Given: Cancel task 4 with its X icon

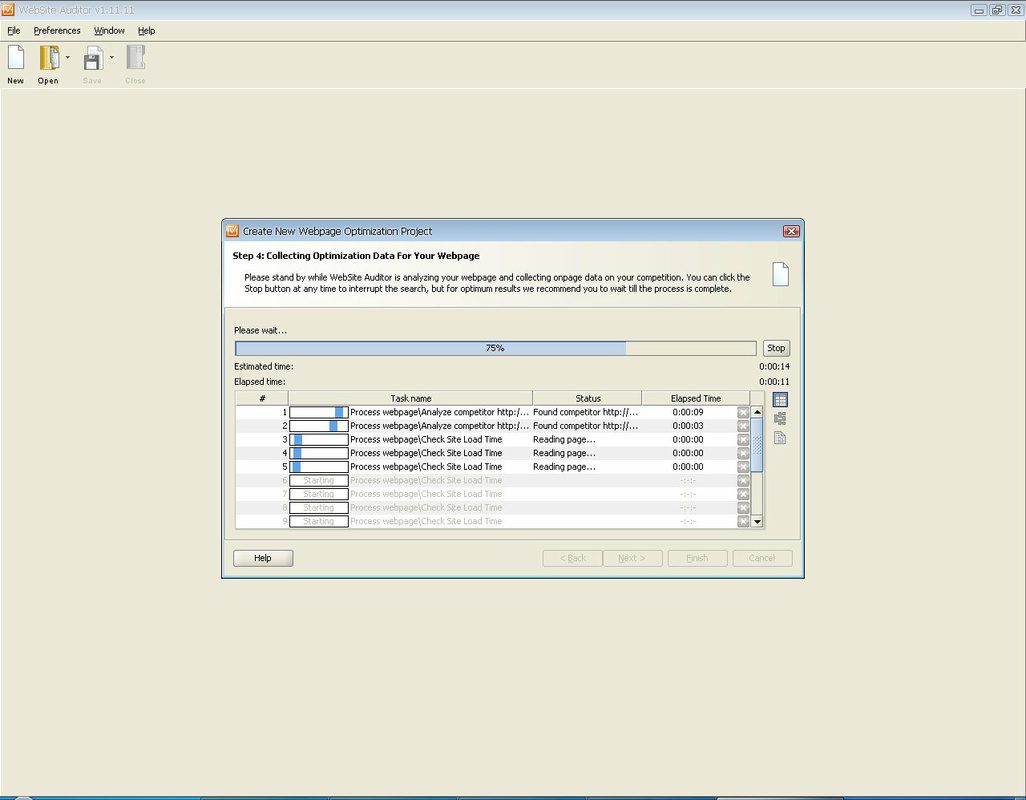Looking at the screenshot, I should (743, 453).
